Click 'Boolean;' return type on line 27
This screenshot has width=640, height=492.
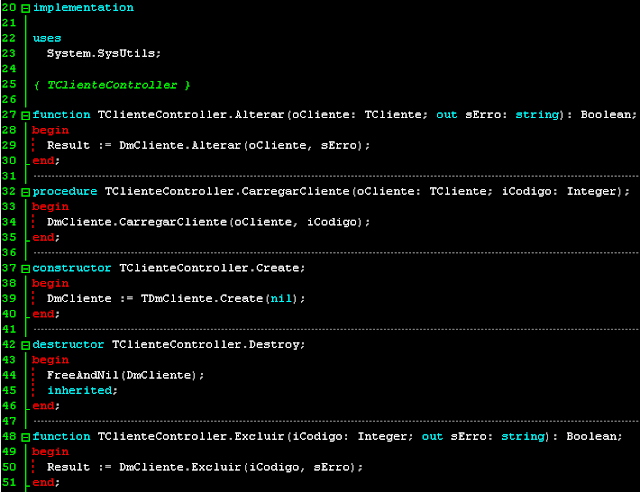609,115
